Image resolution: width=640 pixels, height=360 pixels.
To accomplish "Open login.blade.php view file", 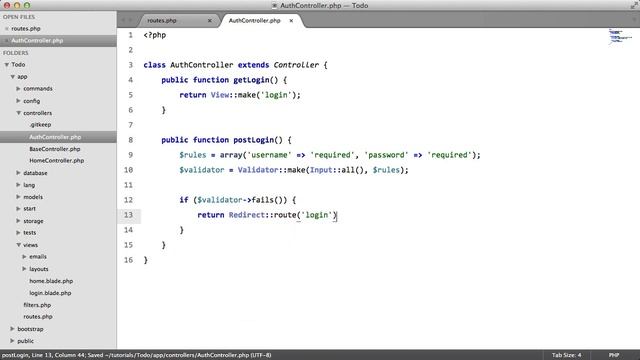I will [50, 293].
